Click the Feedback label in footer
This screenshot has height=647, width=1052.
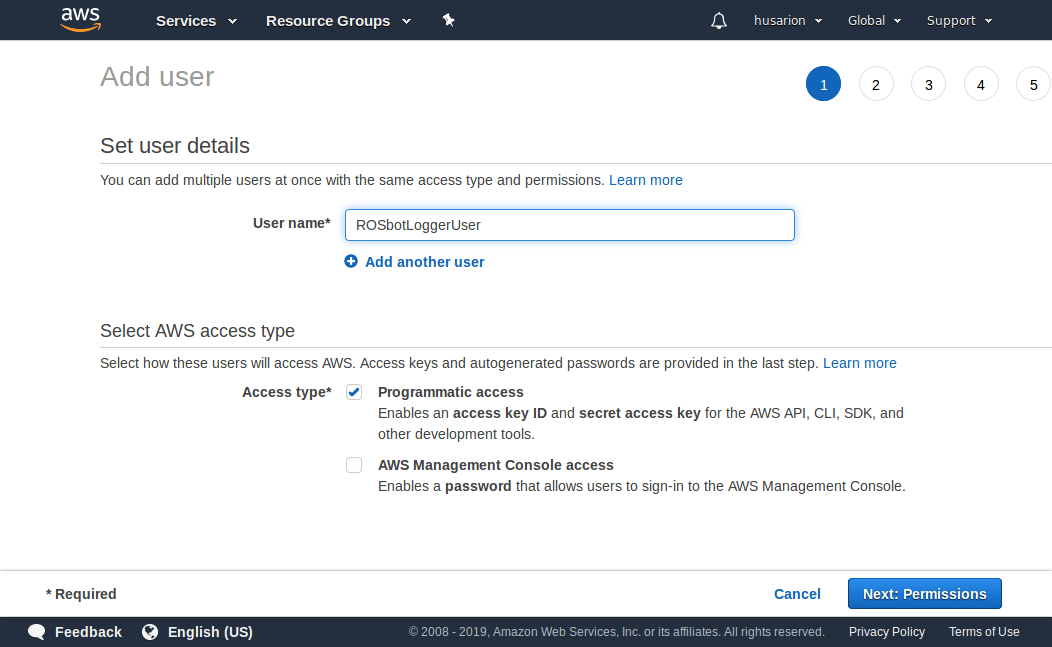click(x=89, y=632)
